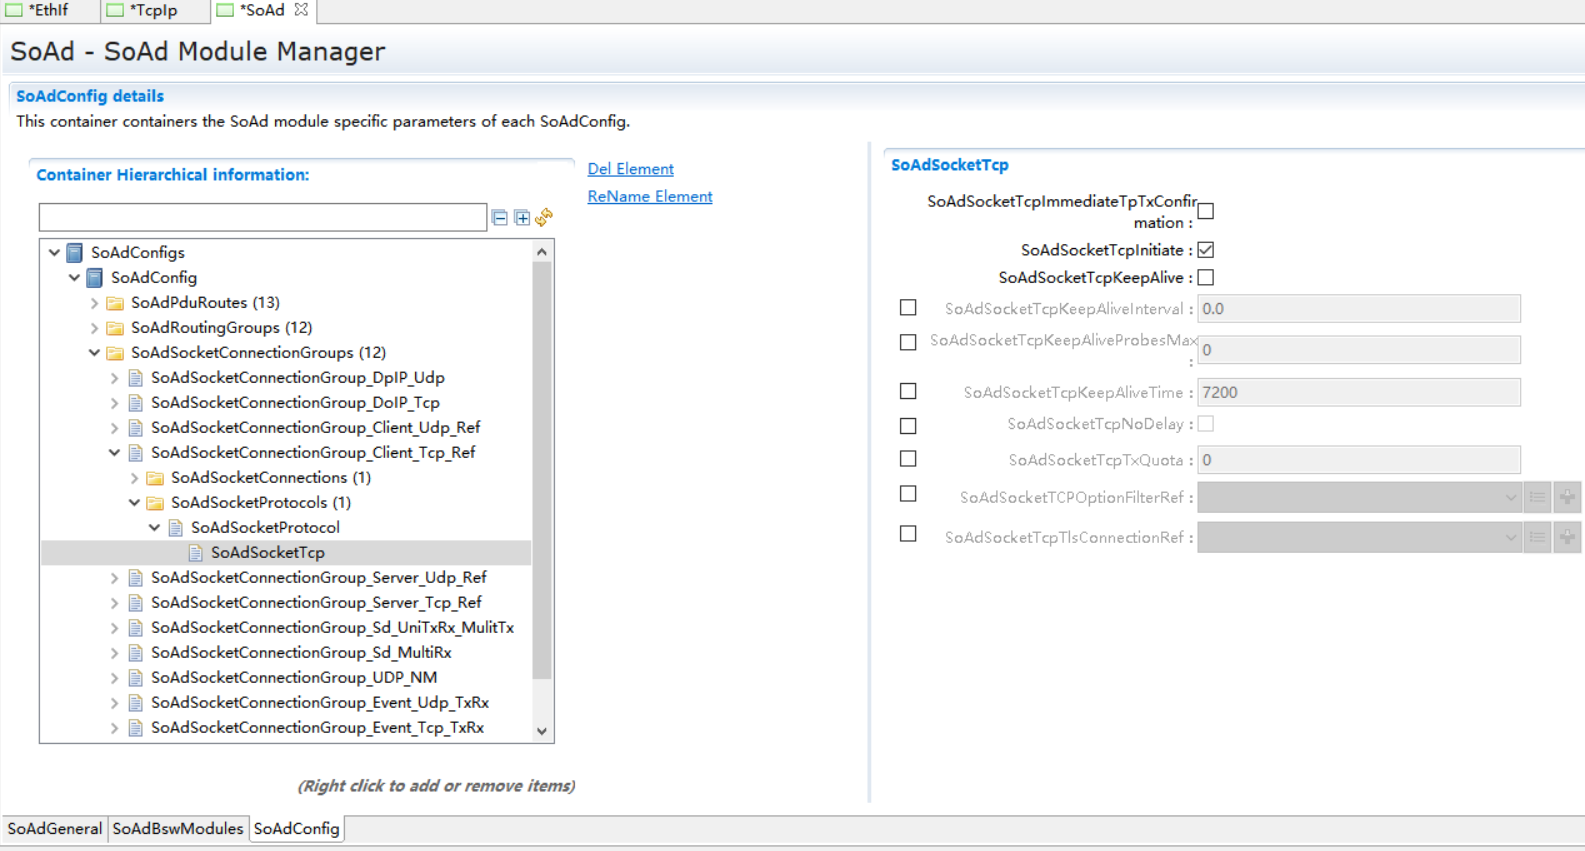Open the SoAdGeneral bottom tab

55,829
